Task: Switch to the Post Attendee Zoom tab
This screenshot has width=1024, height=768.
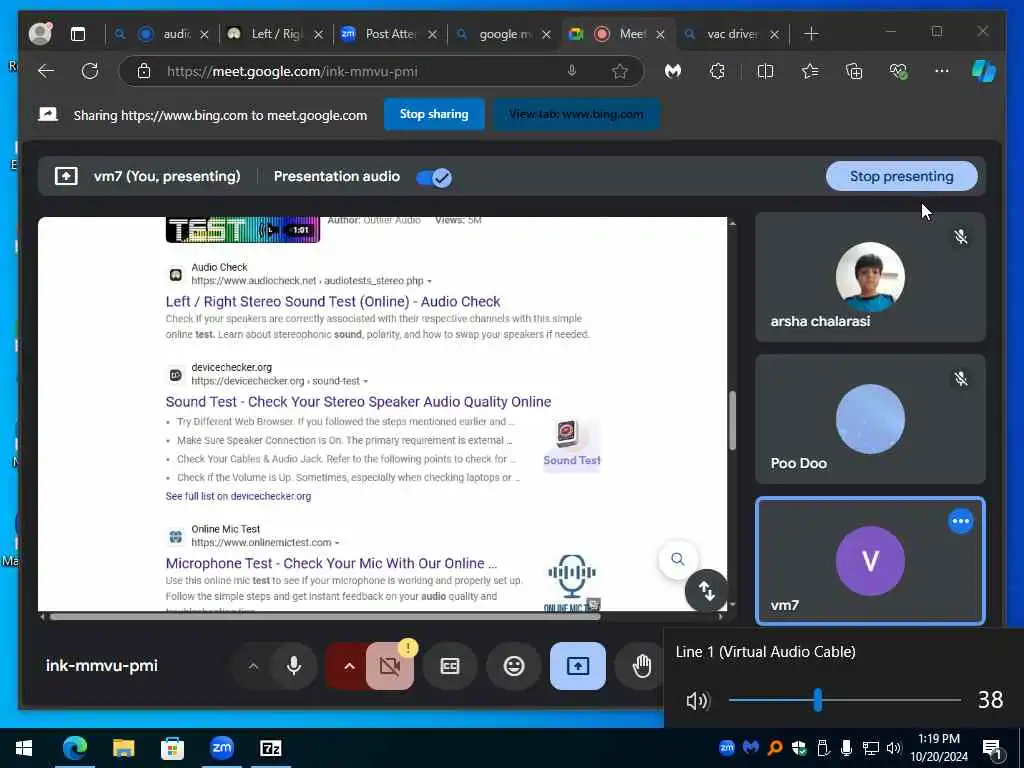Action: [390, 34]
